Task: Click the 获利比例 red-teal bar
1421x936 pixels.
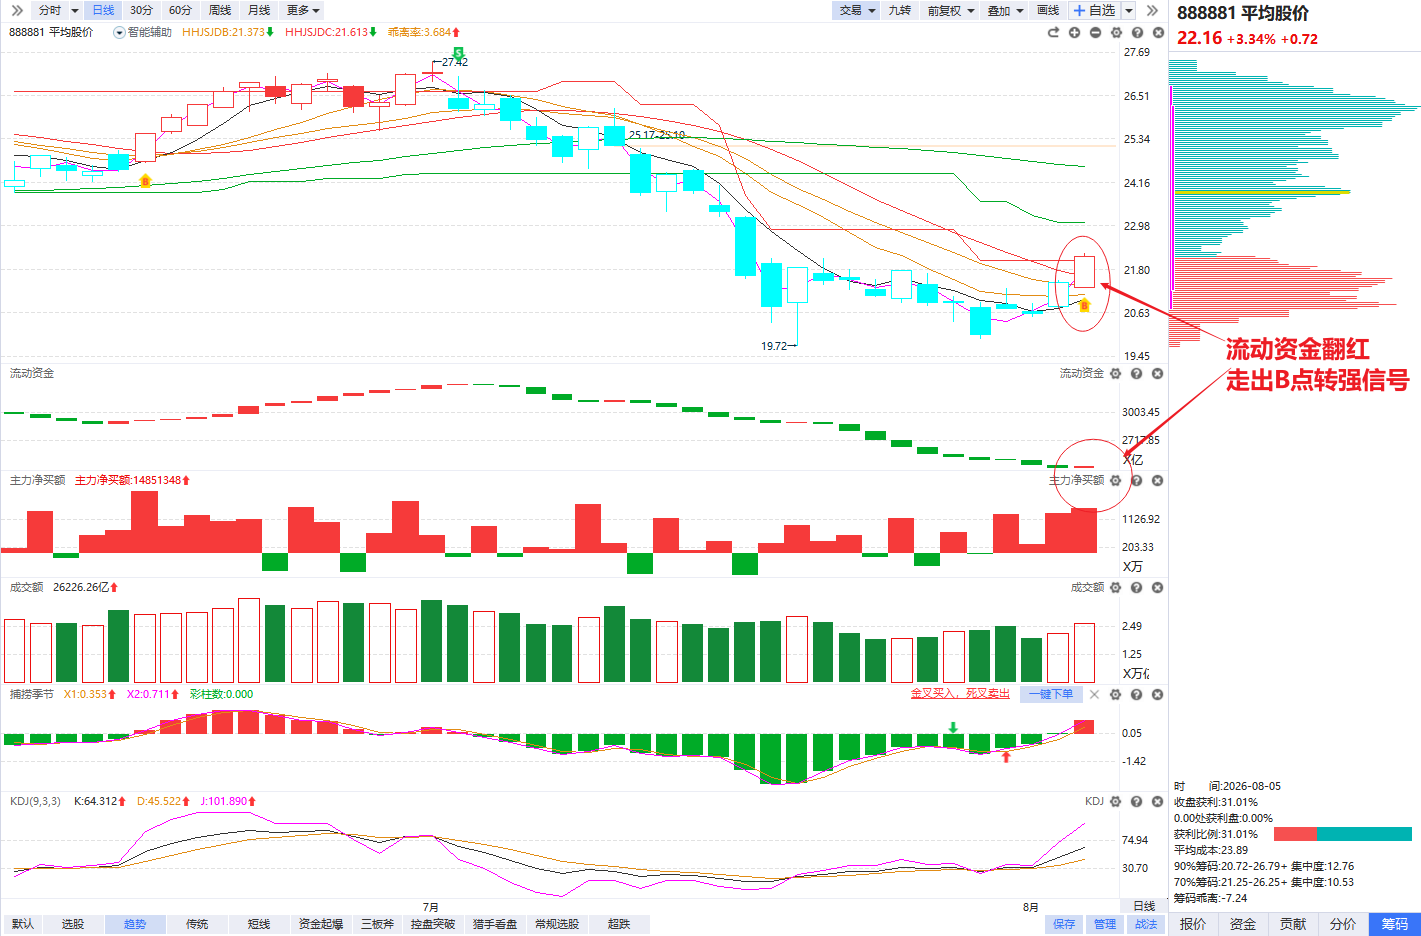Action: [1343, 834]
